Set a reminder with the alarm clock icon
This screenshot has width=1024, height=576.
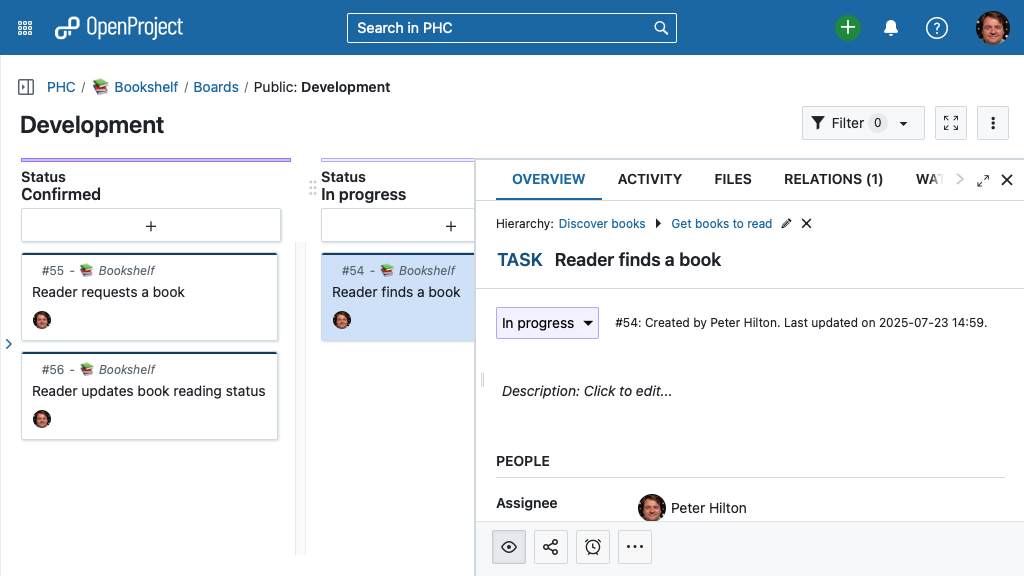[592, 547]
